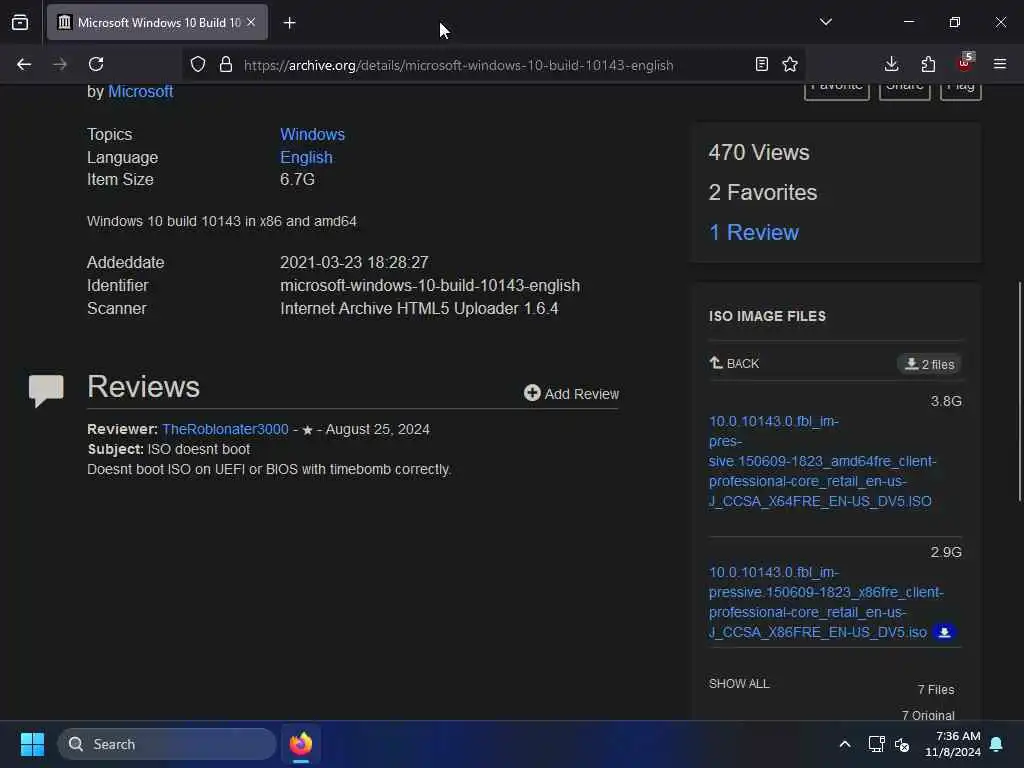Click the 7 Files text
1024x768 pixels.
[x=936, y=690]
